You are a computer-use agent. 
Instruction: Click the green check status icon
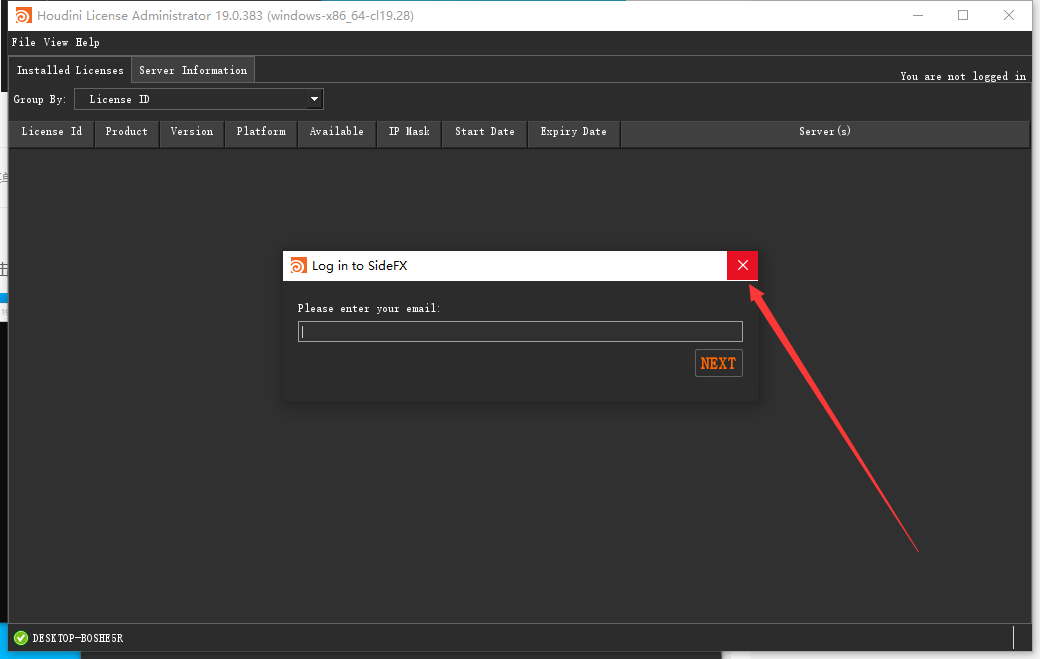21,638
